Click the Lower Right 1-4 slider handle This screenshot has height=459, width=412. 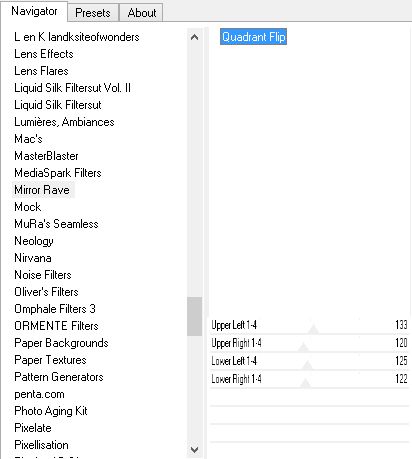(305, 384)
